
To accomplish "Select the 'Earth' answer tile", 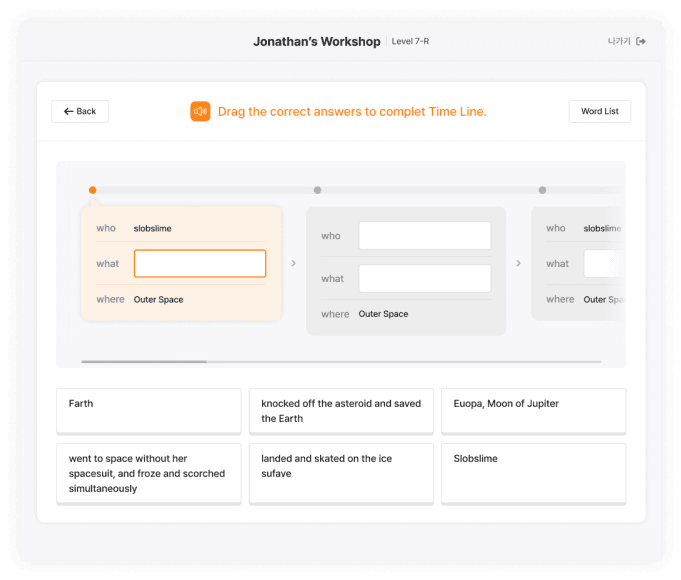I will pos(148,410).
